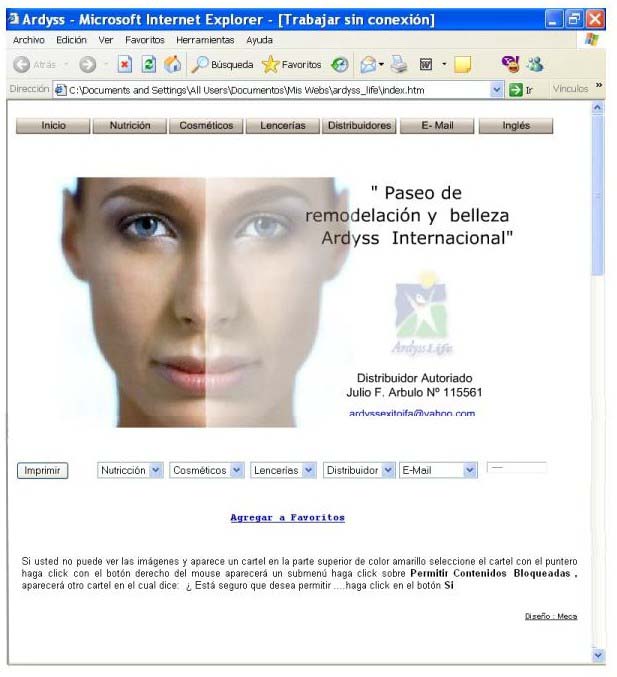Open the Favoritos star in the toolbar
This screenshot has width=617, height=677.
(x=291, y=65)
